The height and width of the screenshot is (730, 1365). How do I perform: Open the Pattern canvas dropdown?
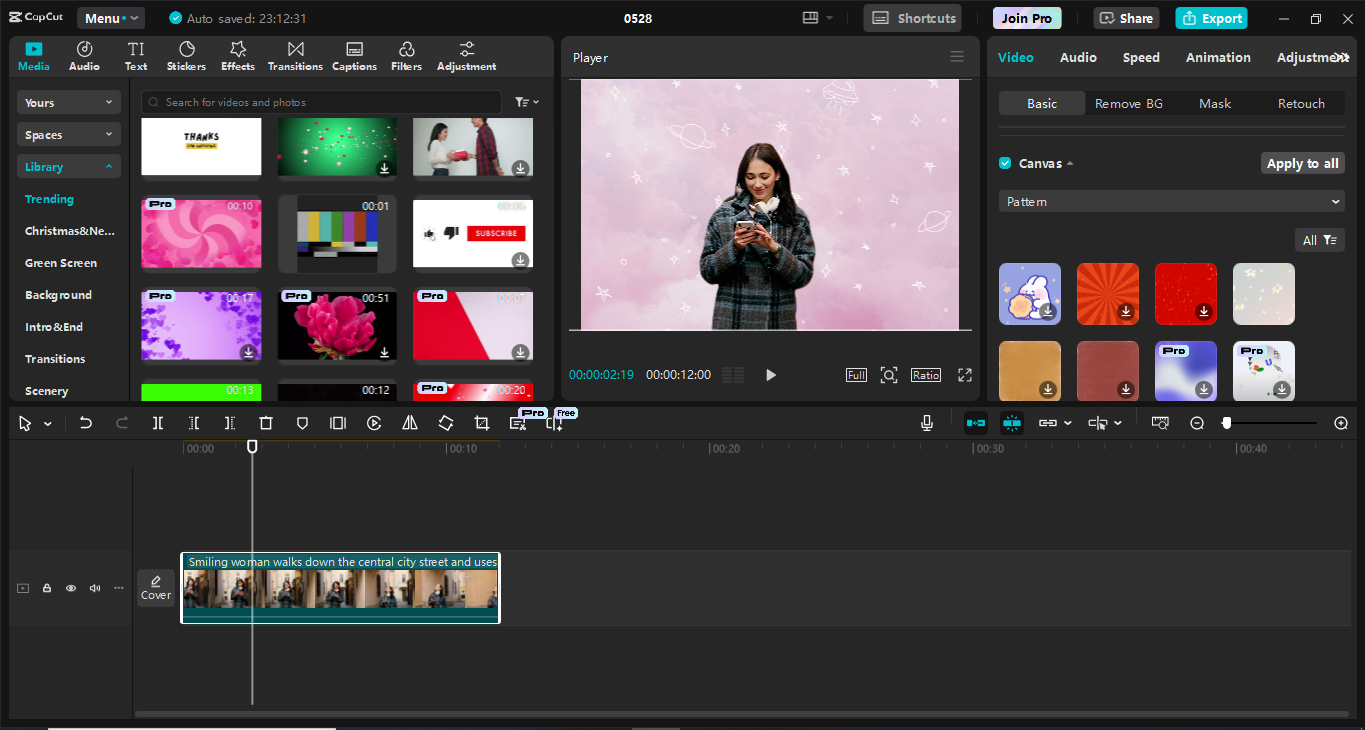(x=1170, y=201)
